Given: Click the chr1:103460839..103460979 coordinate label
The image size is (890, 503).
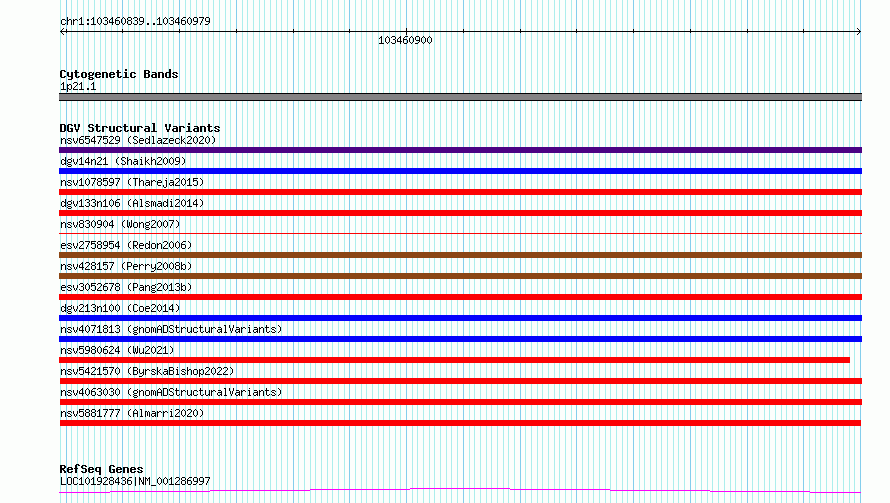Looking at the screenshot, I should click(135, 21).
